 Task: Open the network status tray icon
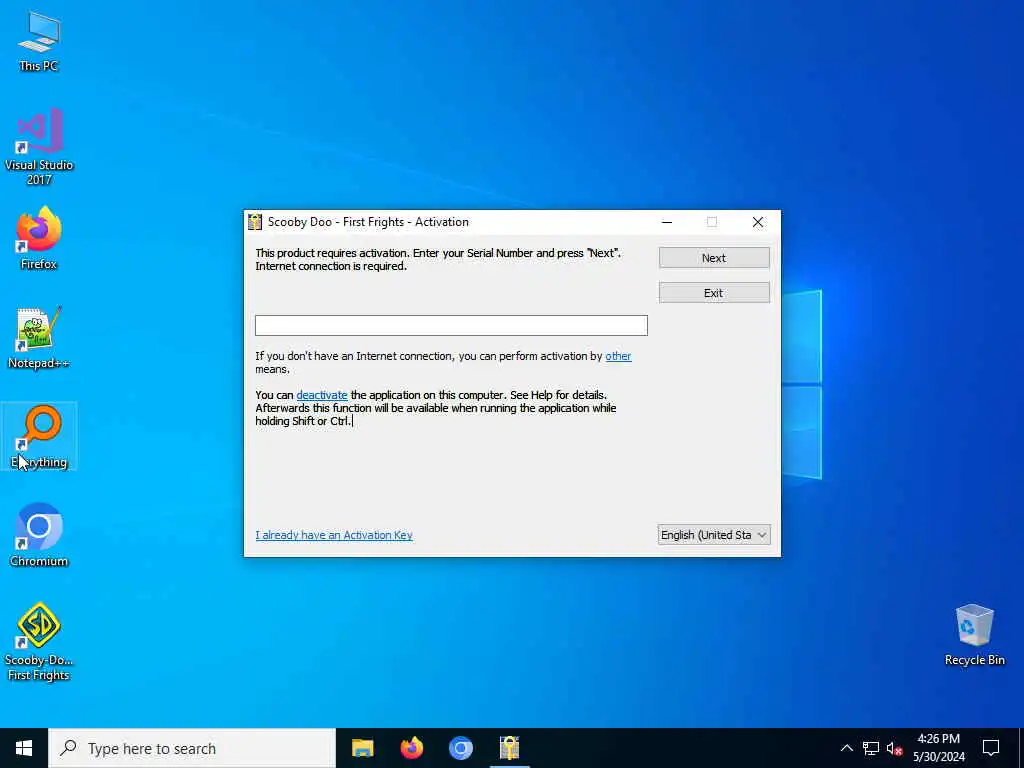pyautogui.click(x=871, y=748)
